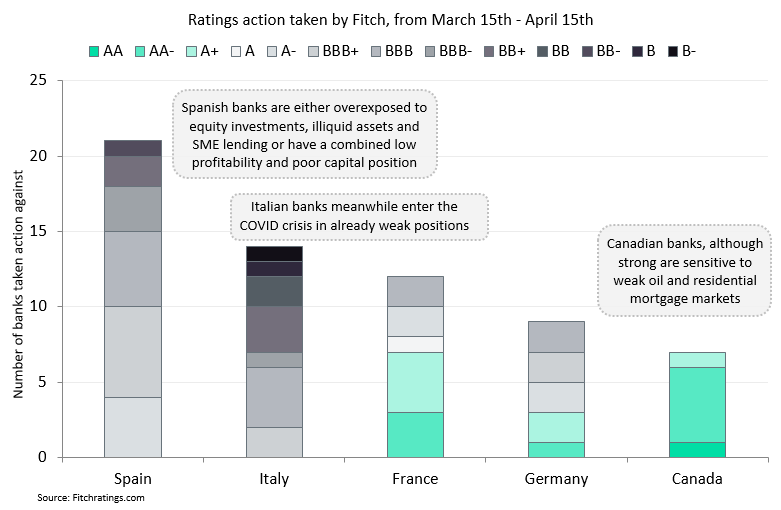Click the Italian banks annotation callout

point(360,216)
